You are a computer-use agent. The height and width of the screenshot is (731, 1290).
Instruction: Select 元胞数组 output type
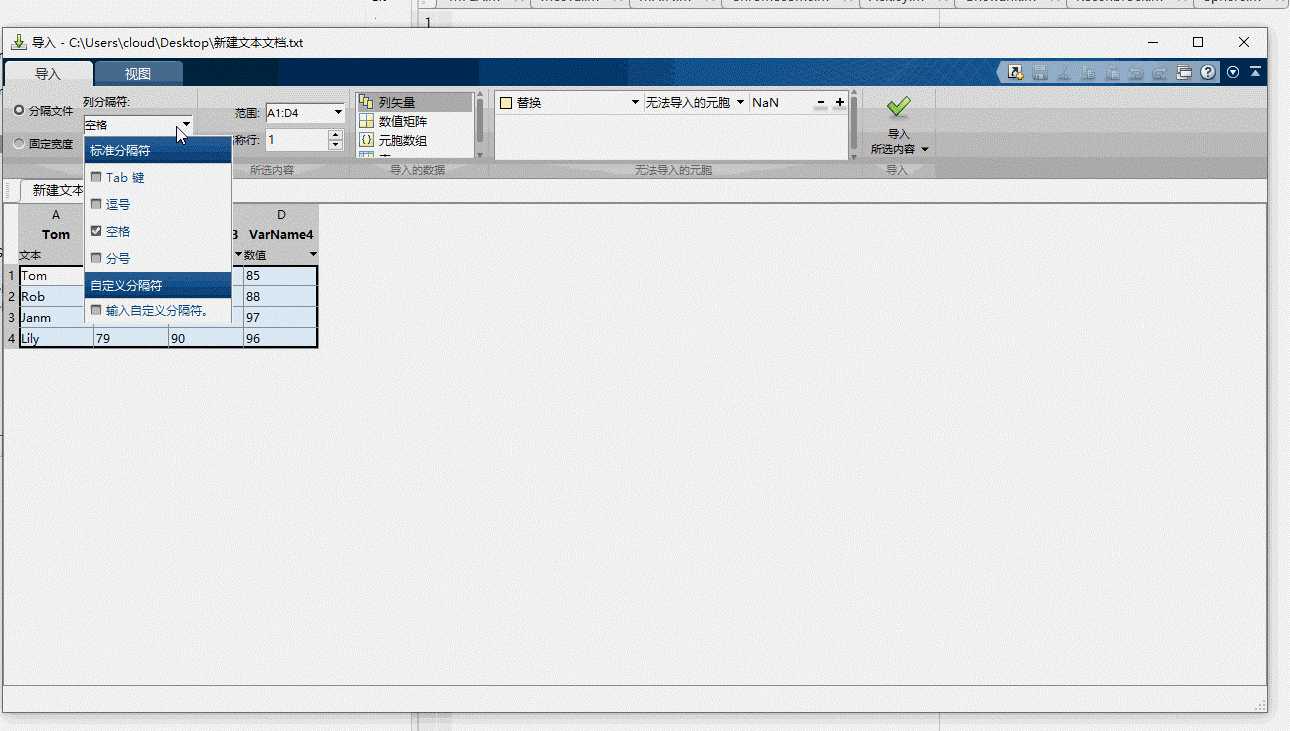(414, 140)
